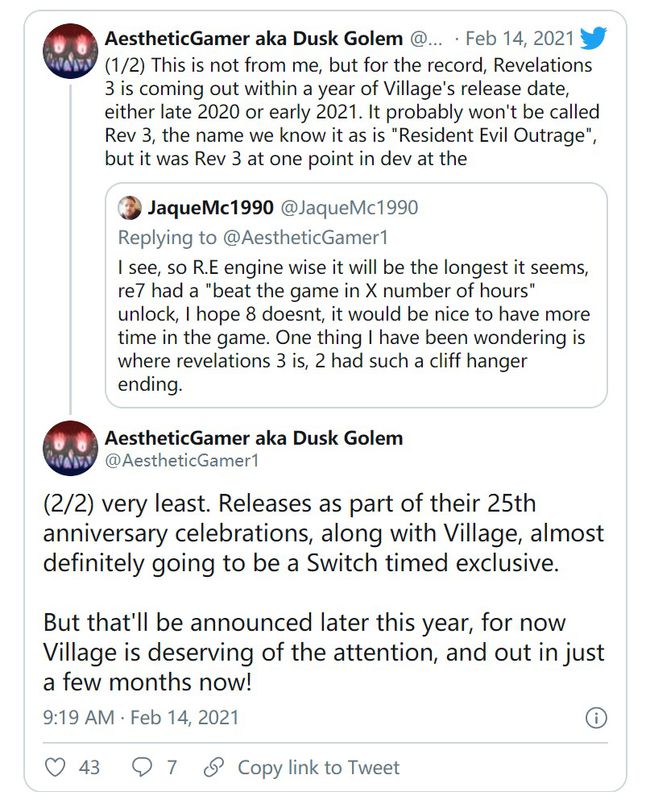Viewport: 650px width, 800px height.
Task: Click the Feb 14, 2021 date in header
Action: pos(520,39)
